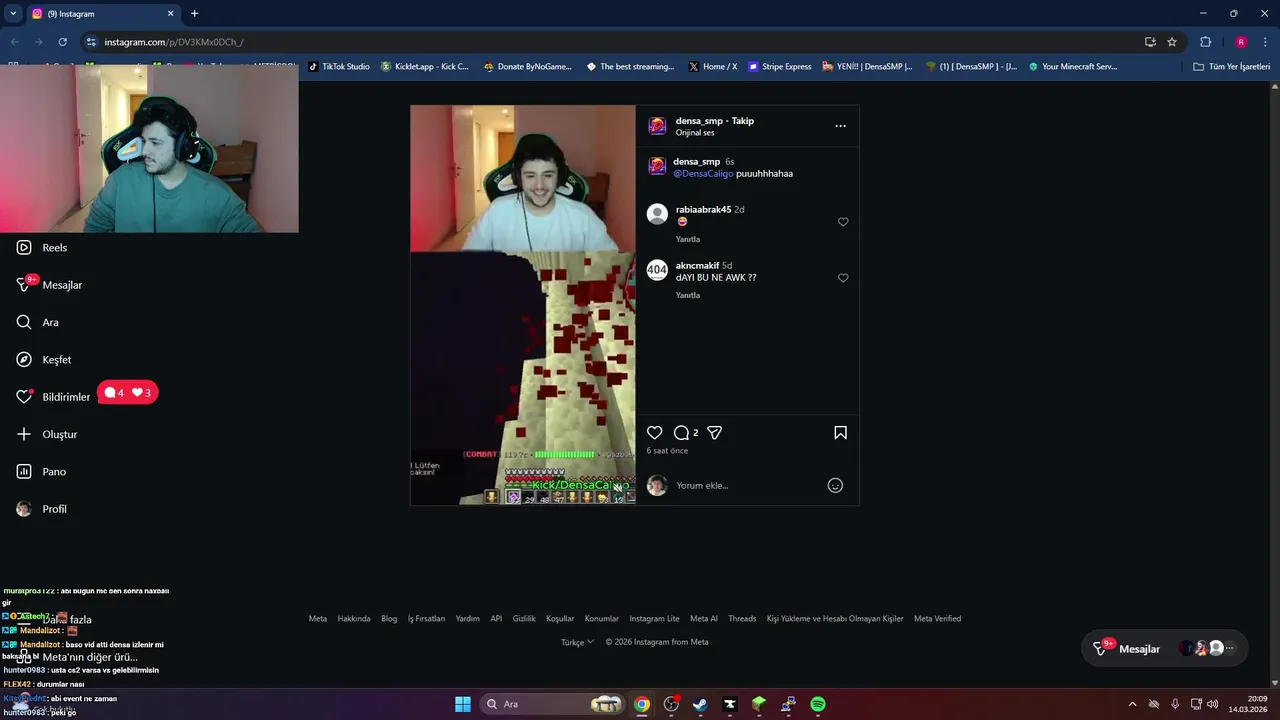This screenshot has height=720, width=1280.
Task: Open the Blog footer link
Action: coord(389,619)
